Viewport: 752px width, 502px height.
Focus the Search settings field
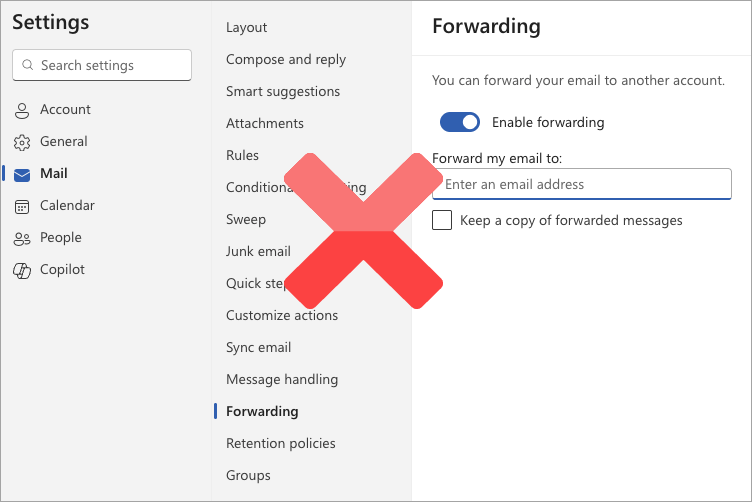pyautogui.click(x=112, y=66)
